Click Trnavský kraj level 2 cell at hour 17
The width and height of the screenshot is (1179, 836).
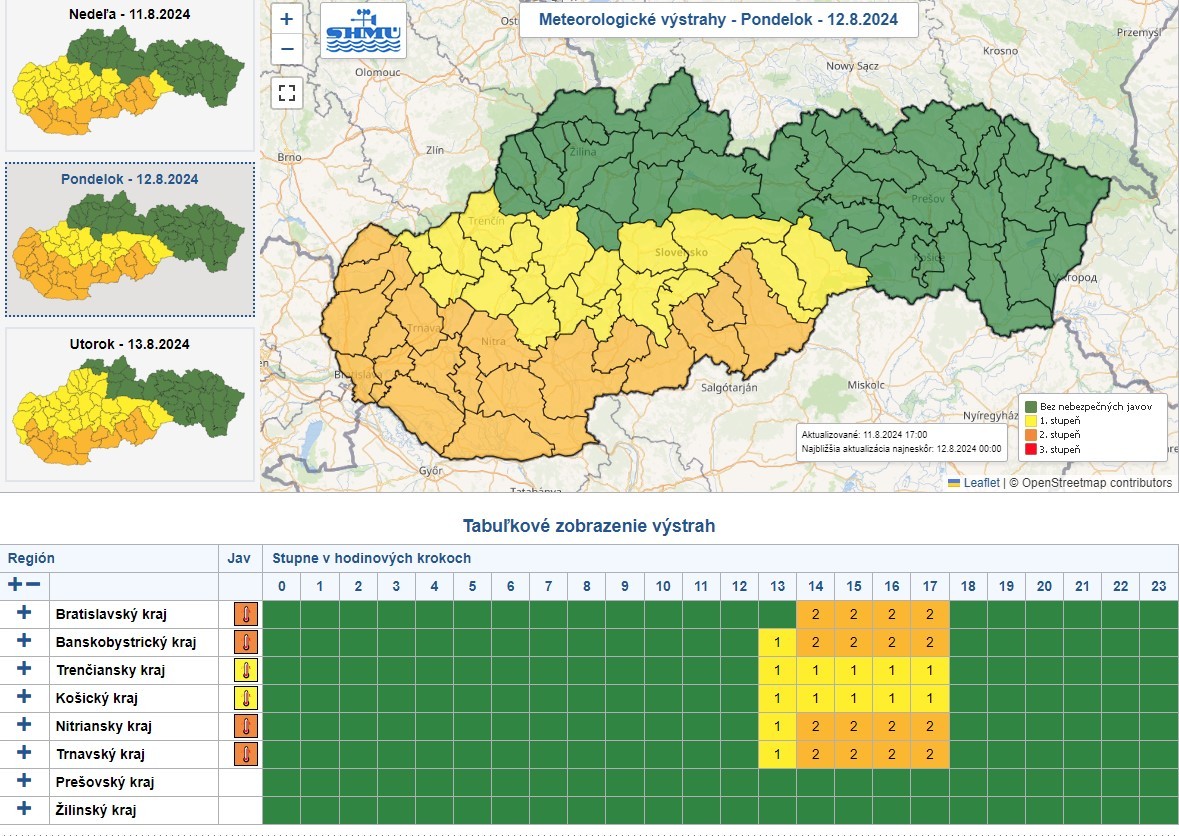pyautogui.click(x=929, y=754)
